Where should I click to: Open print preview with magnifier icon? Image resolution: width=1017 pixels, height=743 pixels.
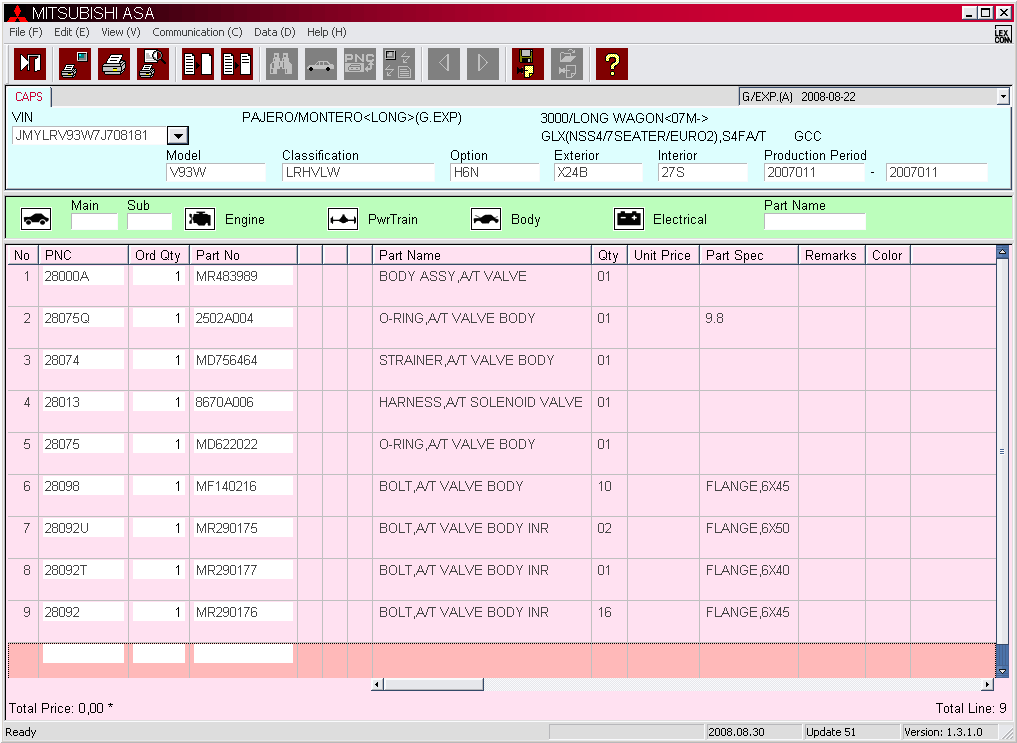tap(153, 64)
